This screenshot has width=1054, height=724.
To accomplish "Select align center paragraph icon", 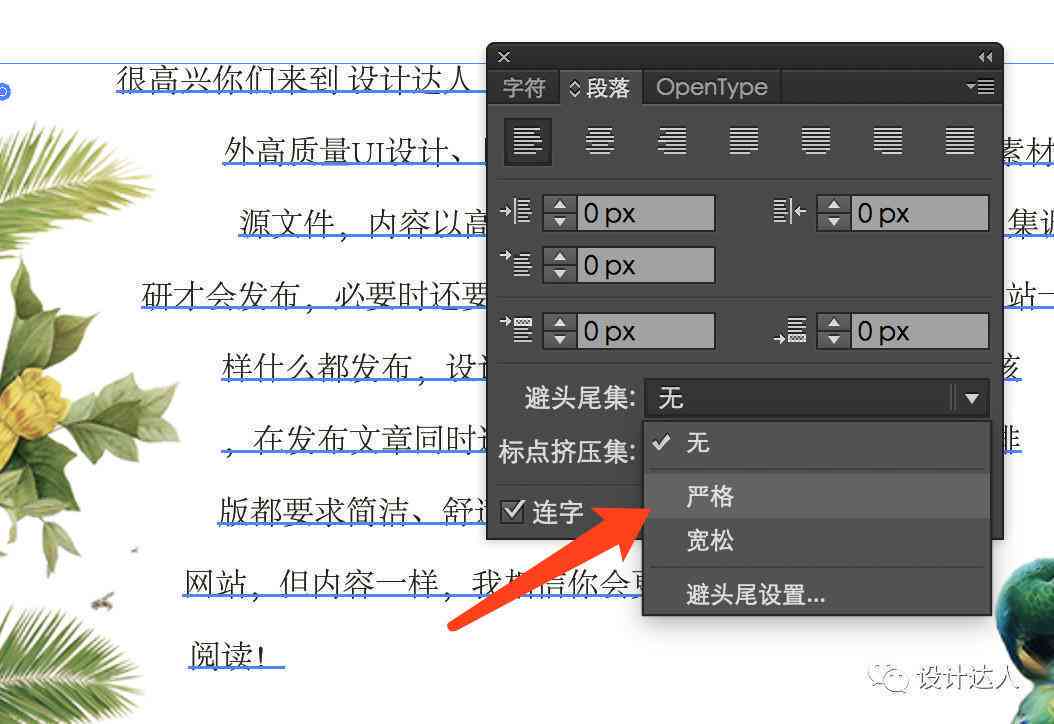I will pyautogui.click(x=600, y=142).
